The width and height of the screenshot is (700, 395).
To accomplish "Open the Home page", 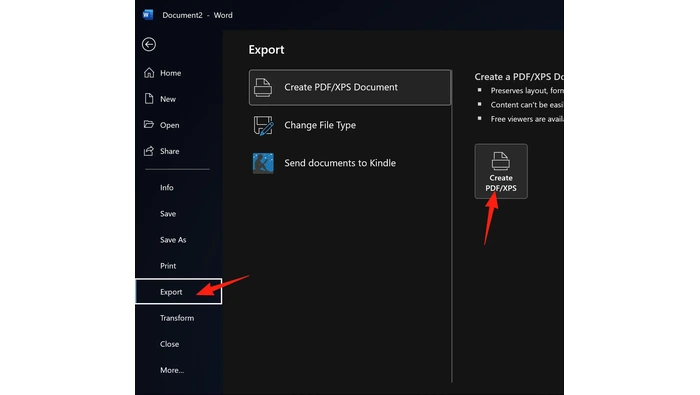I will 171,73.
